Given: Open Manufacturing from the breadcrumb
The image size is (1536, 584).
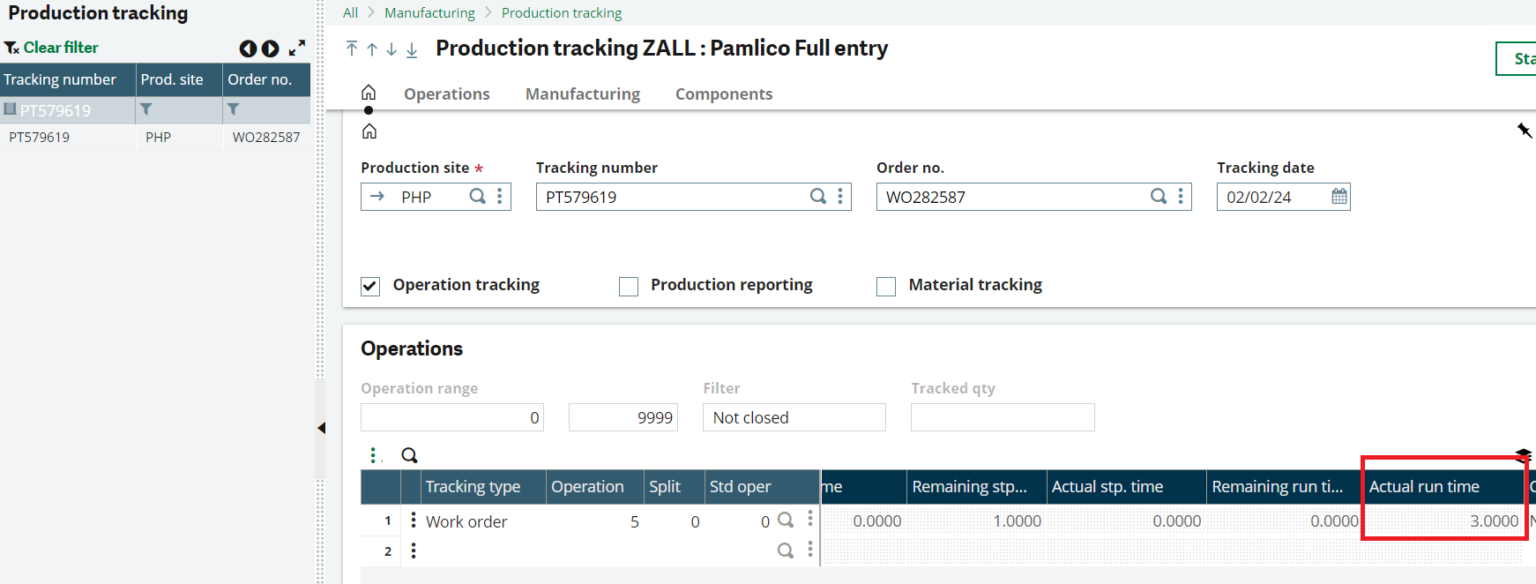Looking at the screenshot, I should [x=429, y=12].
